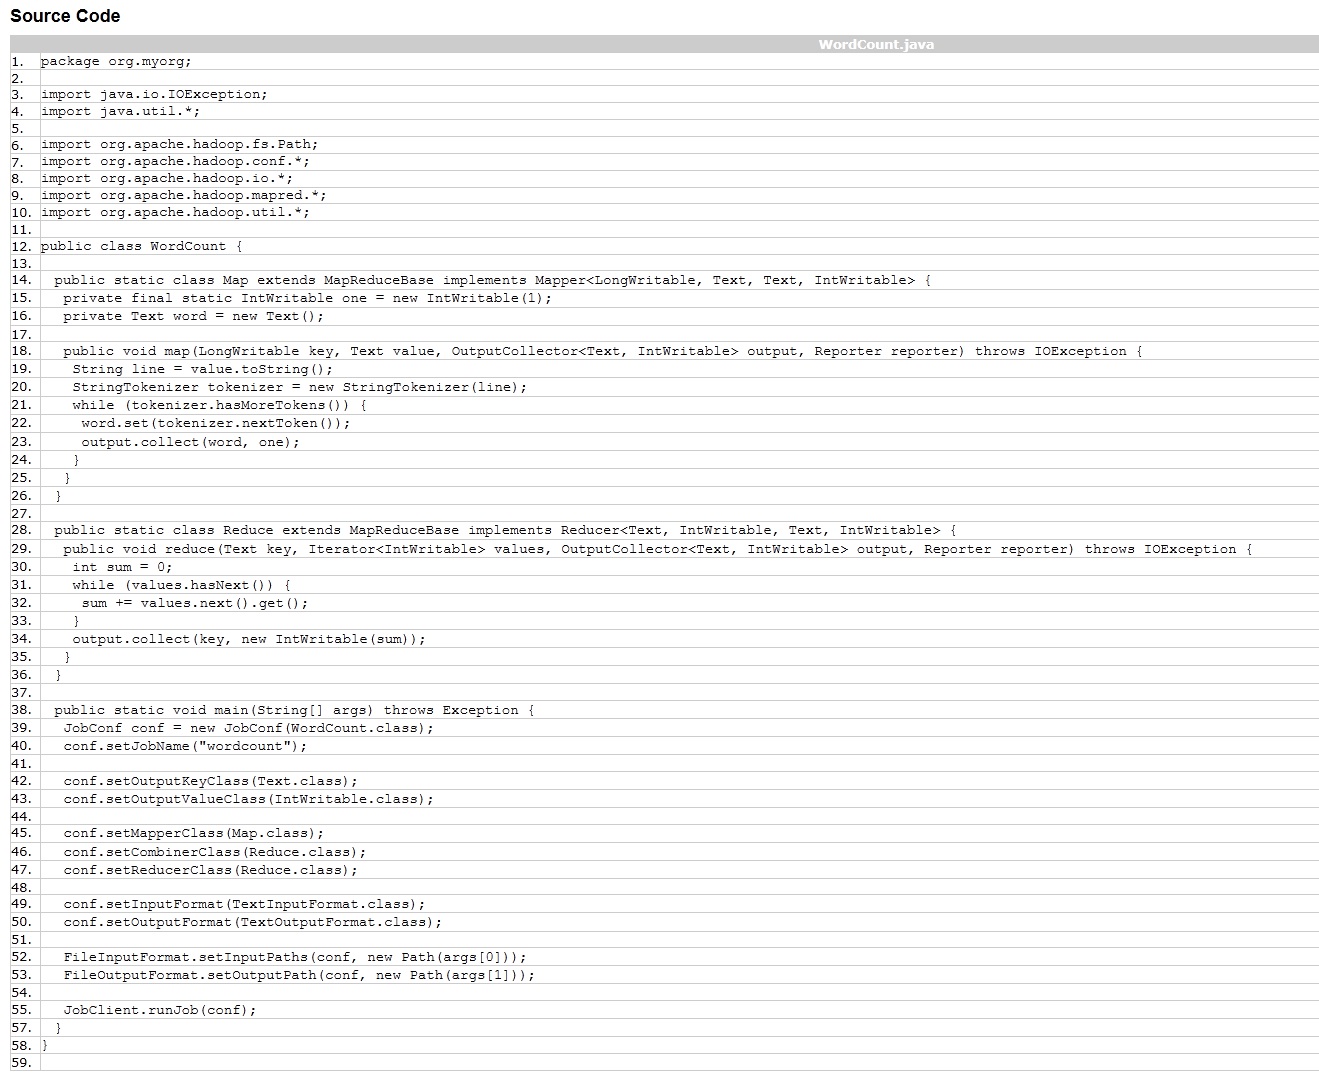Click 'public class WordCount {' line
This screenshot has width=1319, height=1077.
coord(142,245)
